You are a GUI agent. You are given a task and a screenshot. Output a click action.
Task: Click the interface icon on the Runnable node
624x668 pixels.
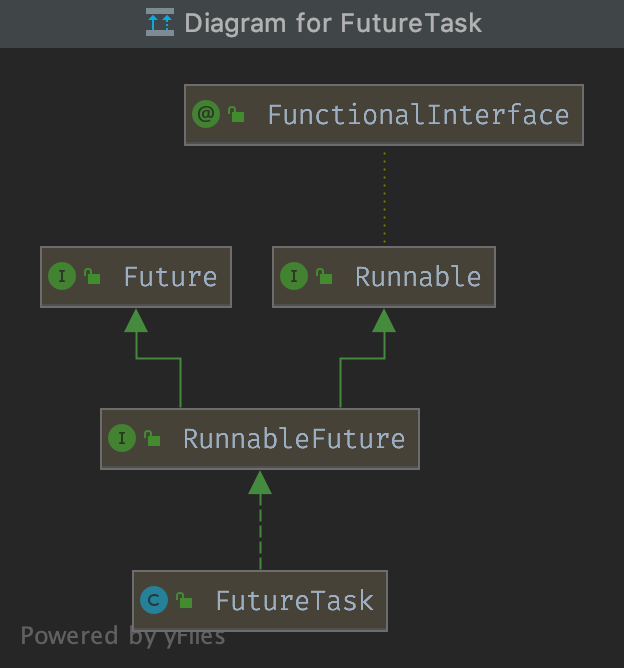[294, 277]
